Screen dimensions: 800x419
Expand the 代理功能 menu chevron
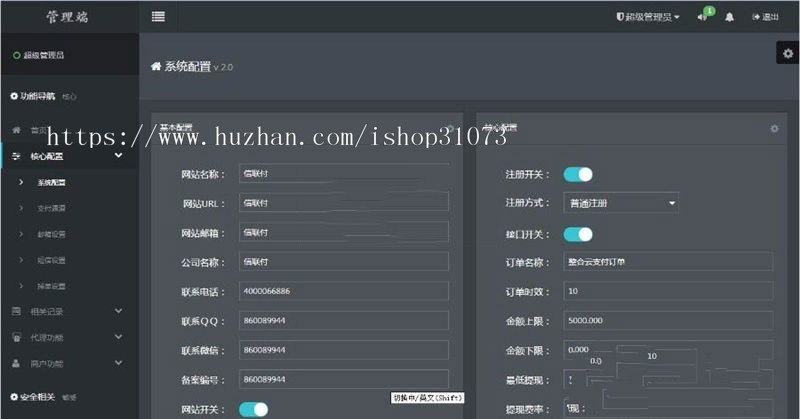(118, 337)
